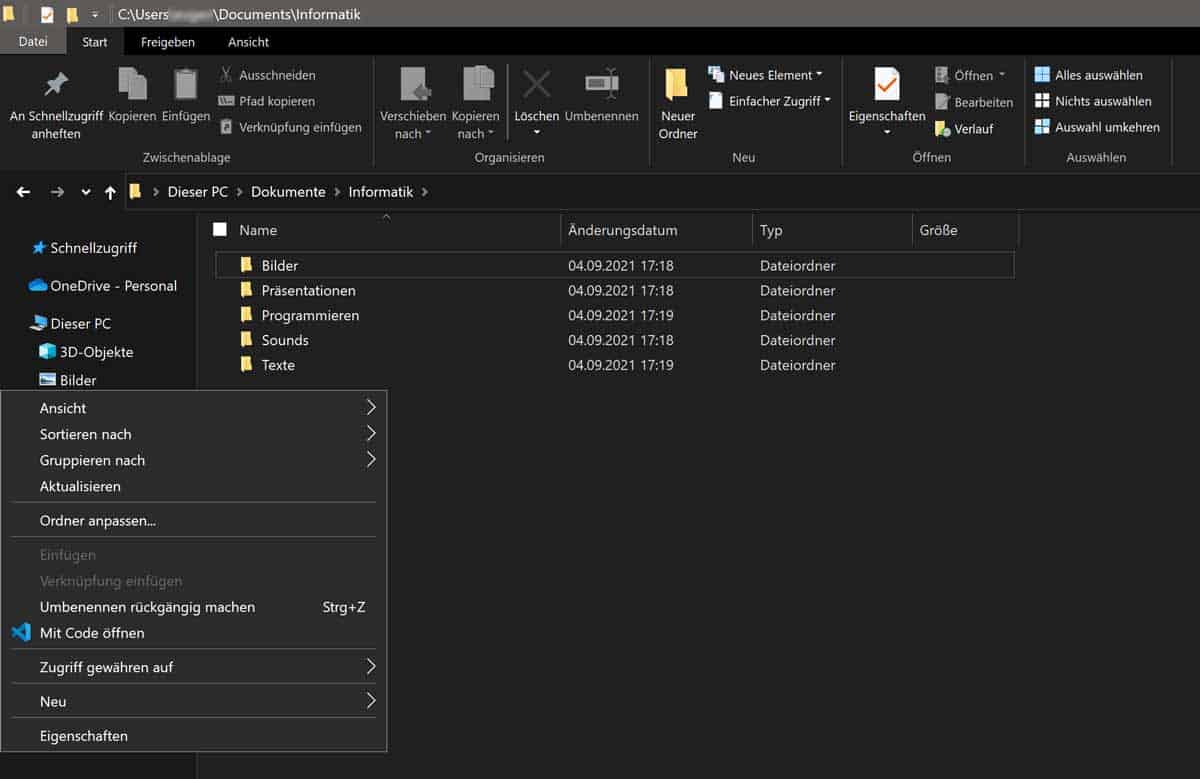Toggle the select-all checkbox beside Name header

(x=220, y=230)
